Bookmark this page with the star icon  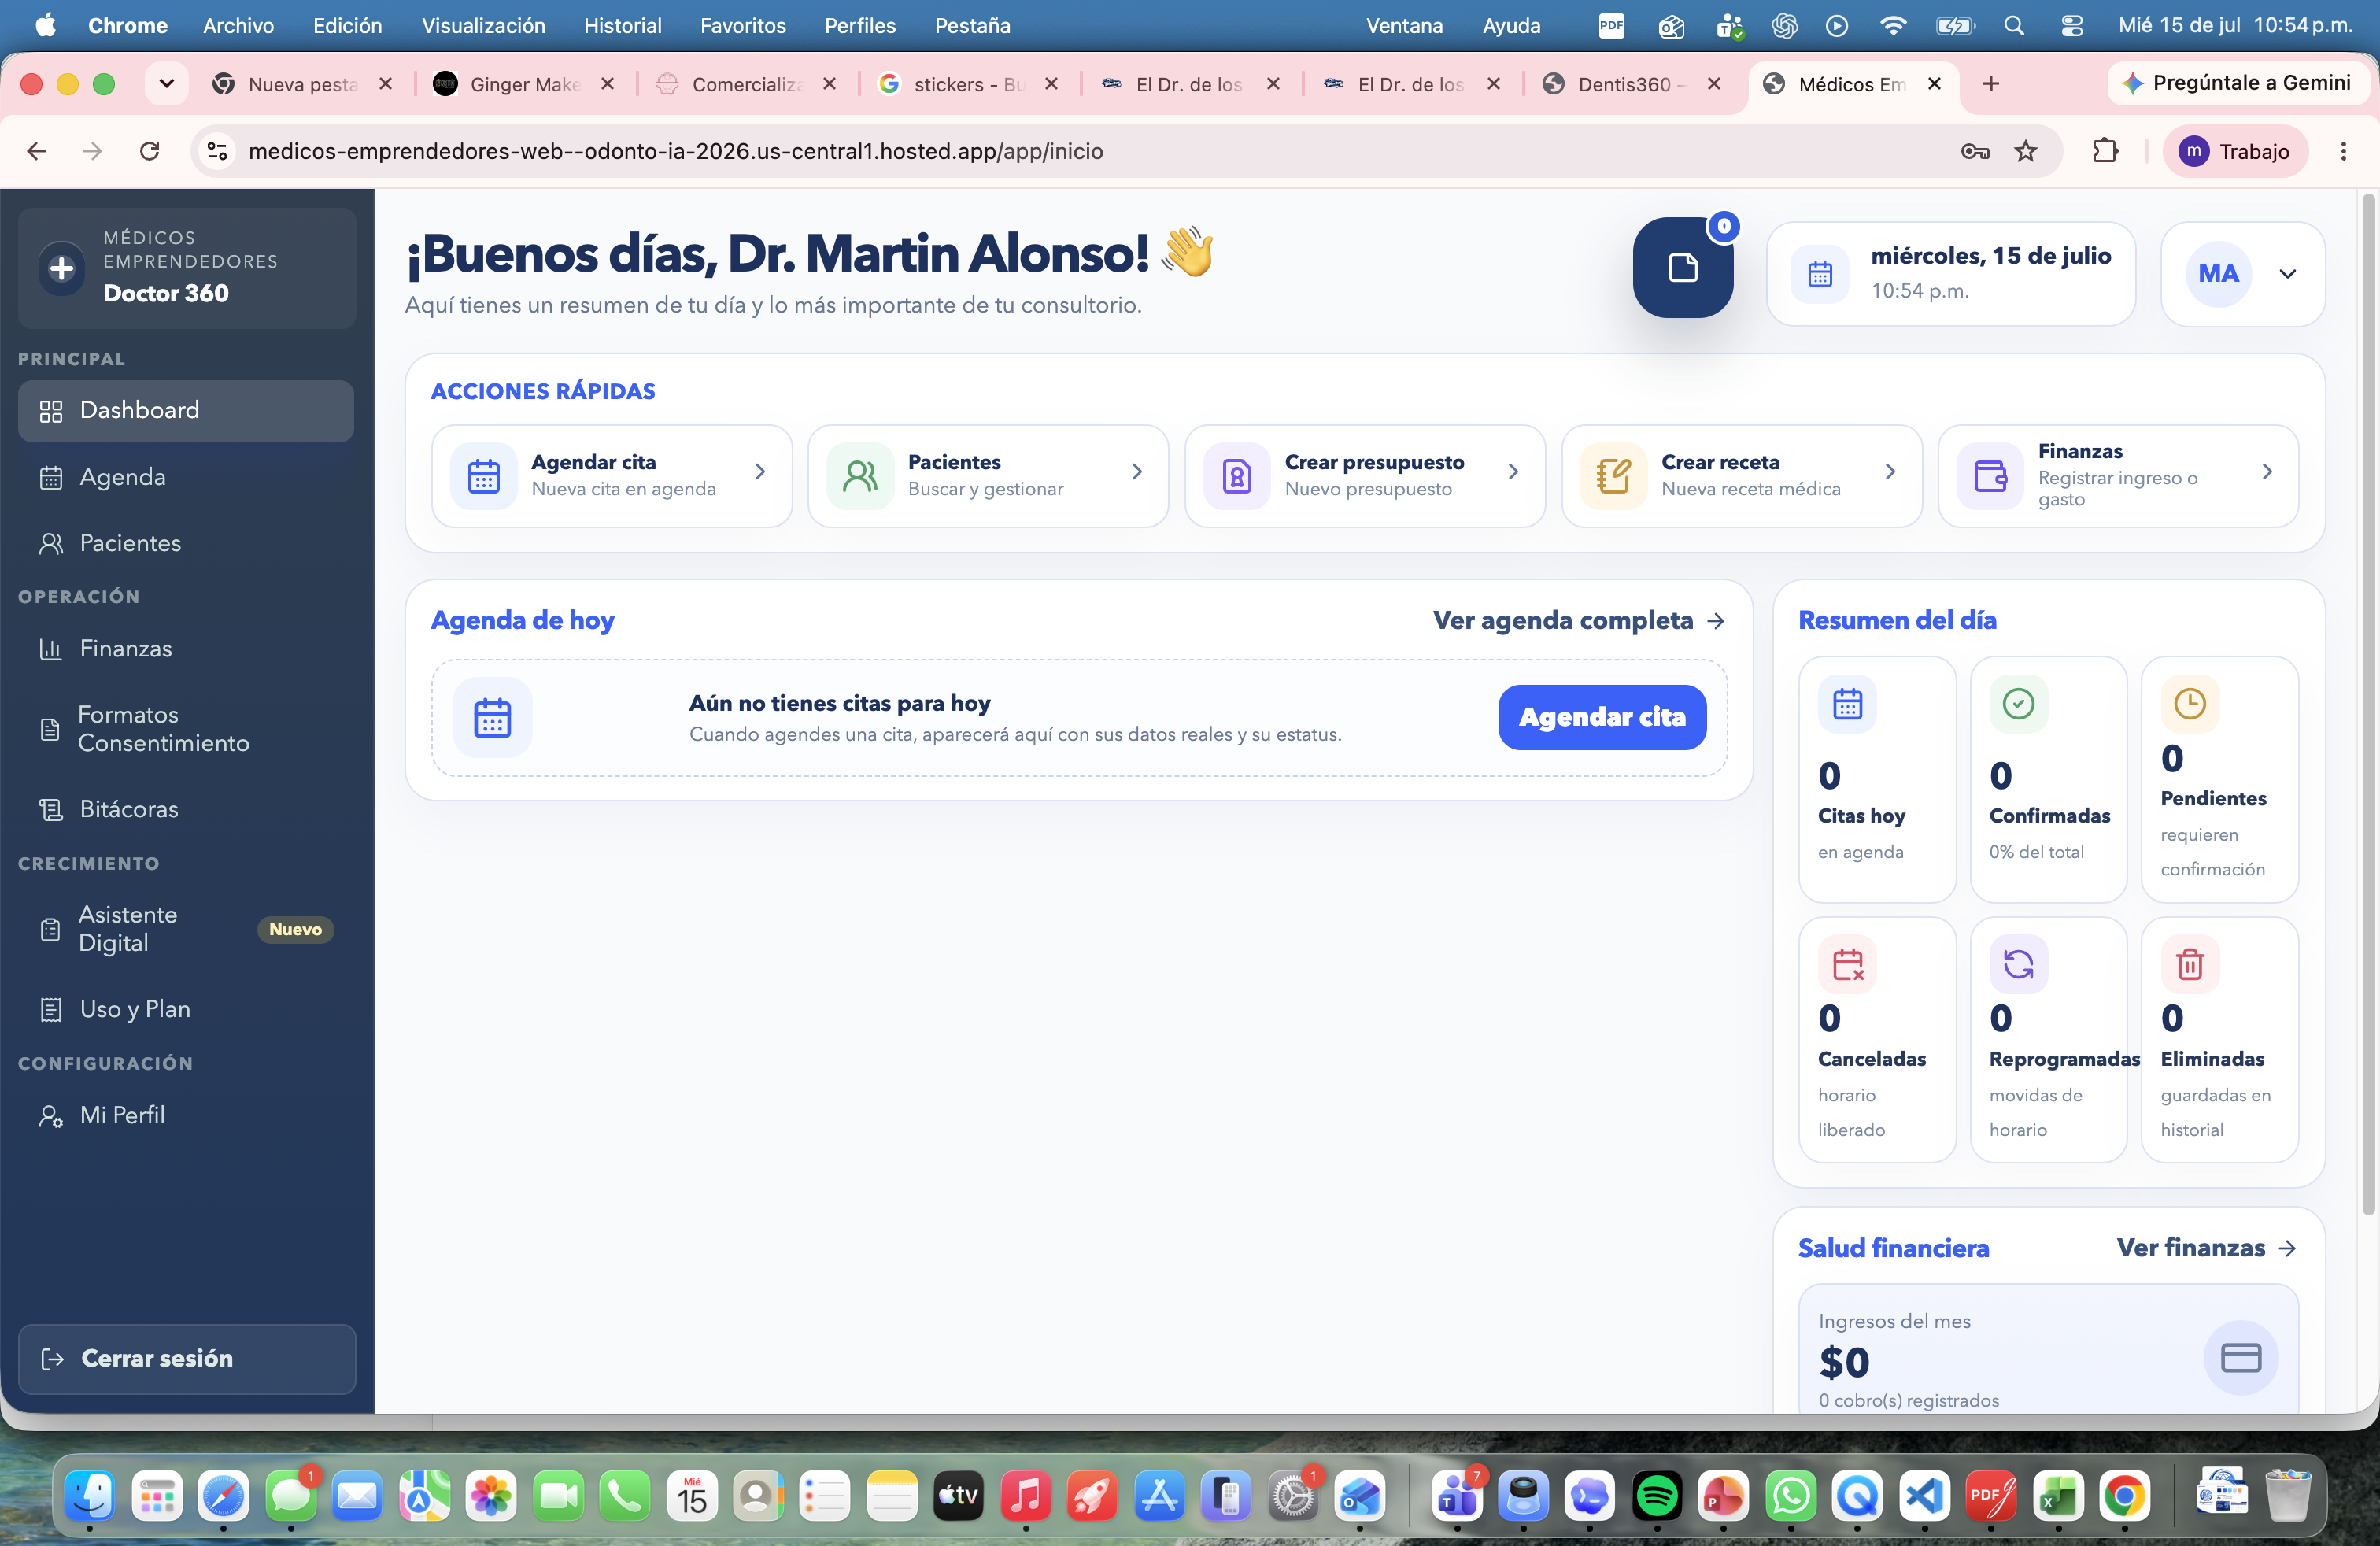[2025, 151]
